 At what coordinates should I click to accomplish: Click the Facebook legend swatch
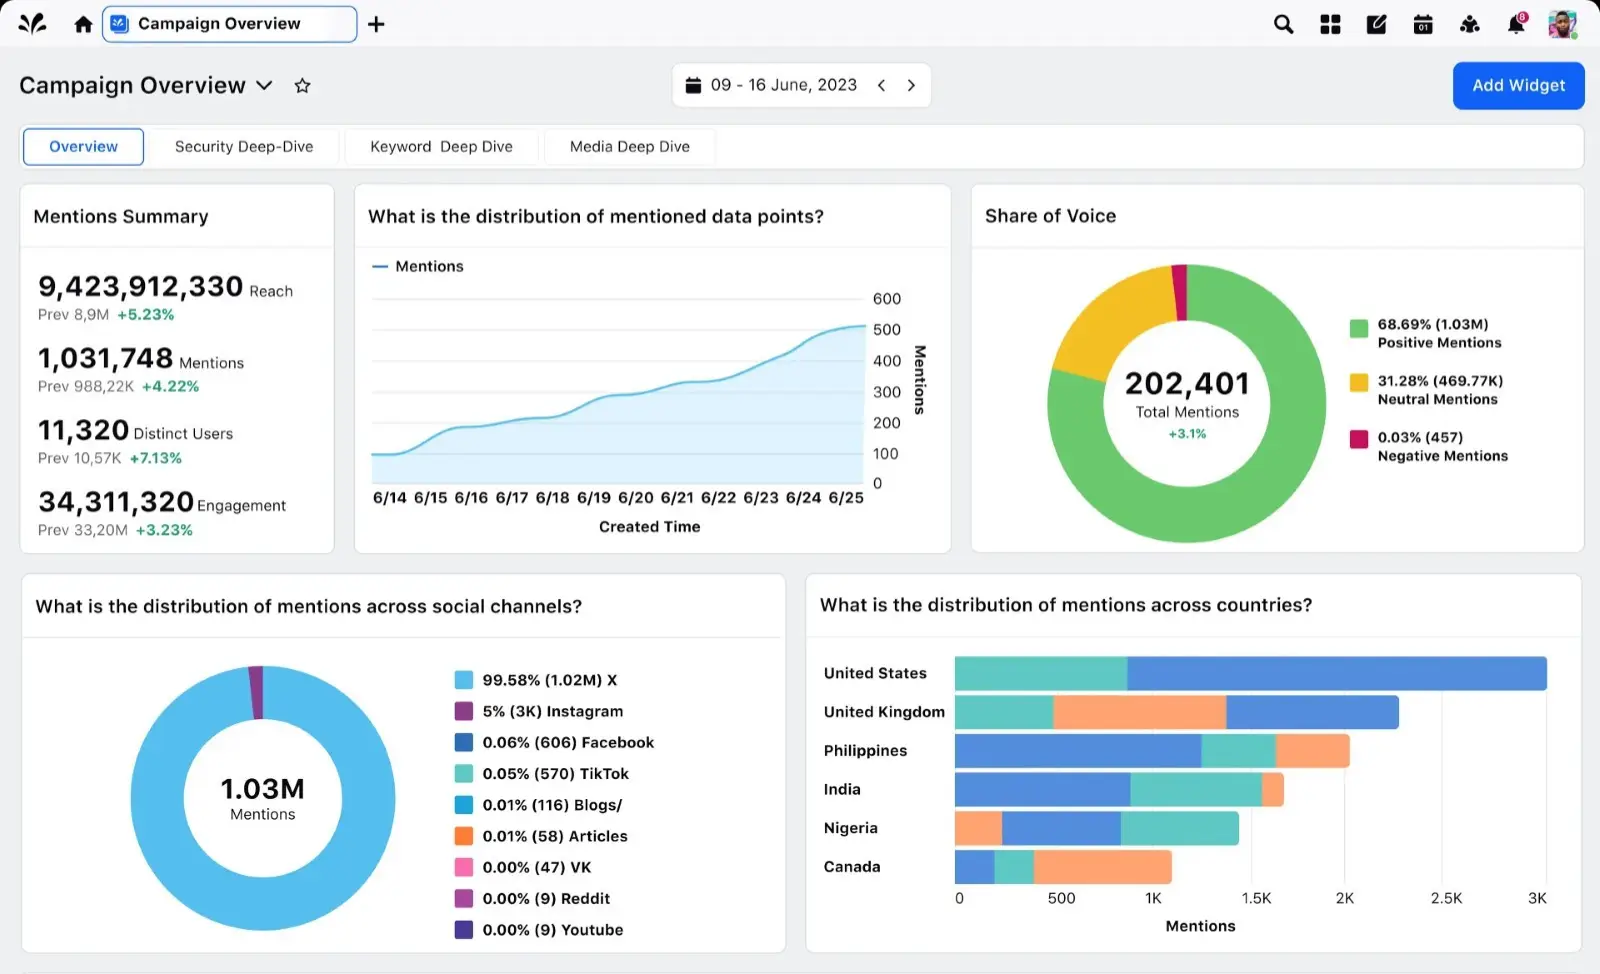point(463,742)
